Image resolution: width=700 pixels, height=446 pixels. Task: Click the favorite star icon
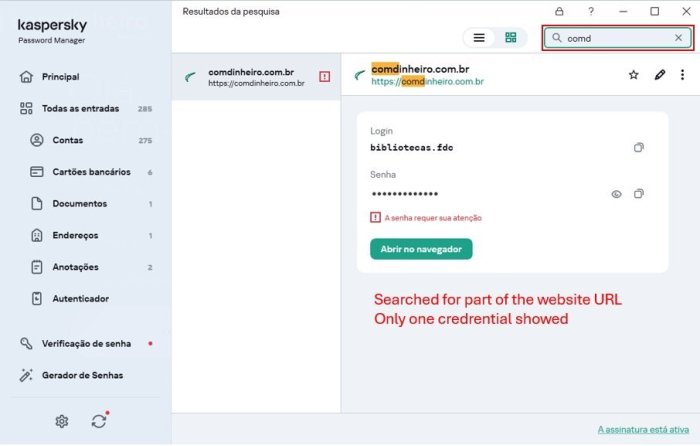pos(633,75)
